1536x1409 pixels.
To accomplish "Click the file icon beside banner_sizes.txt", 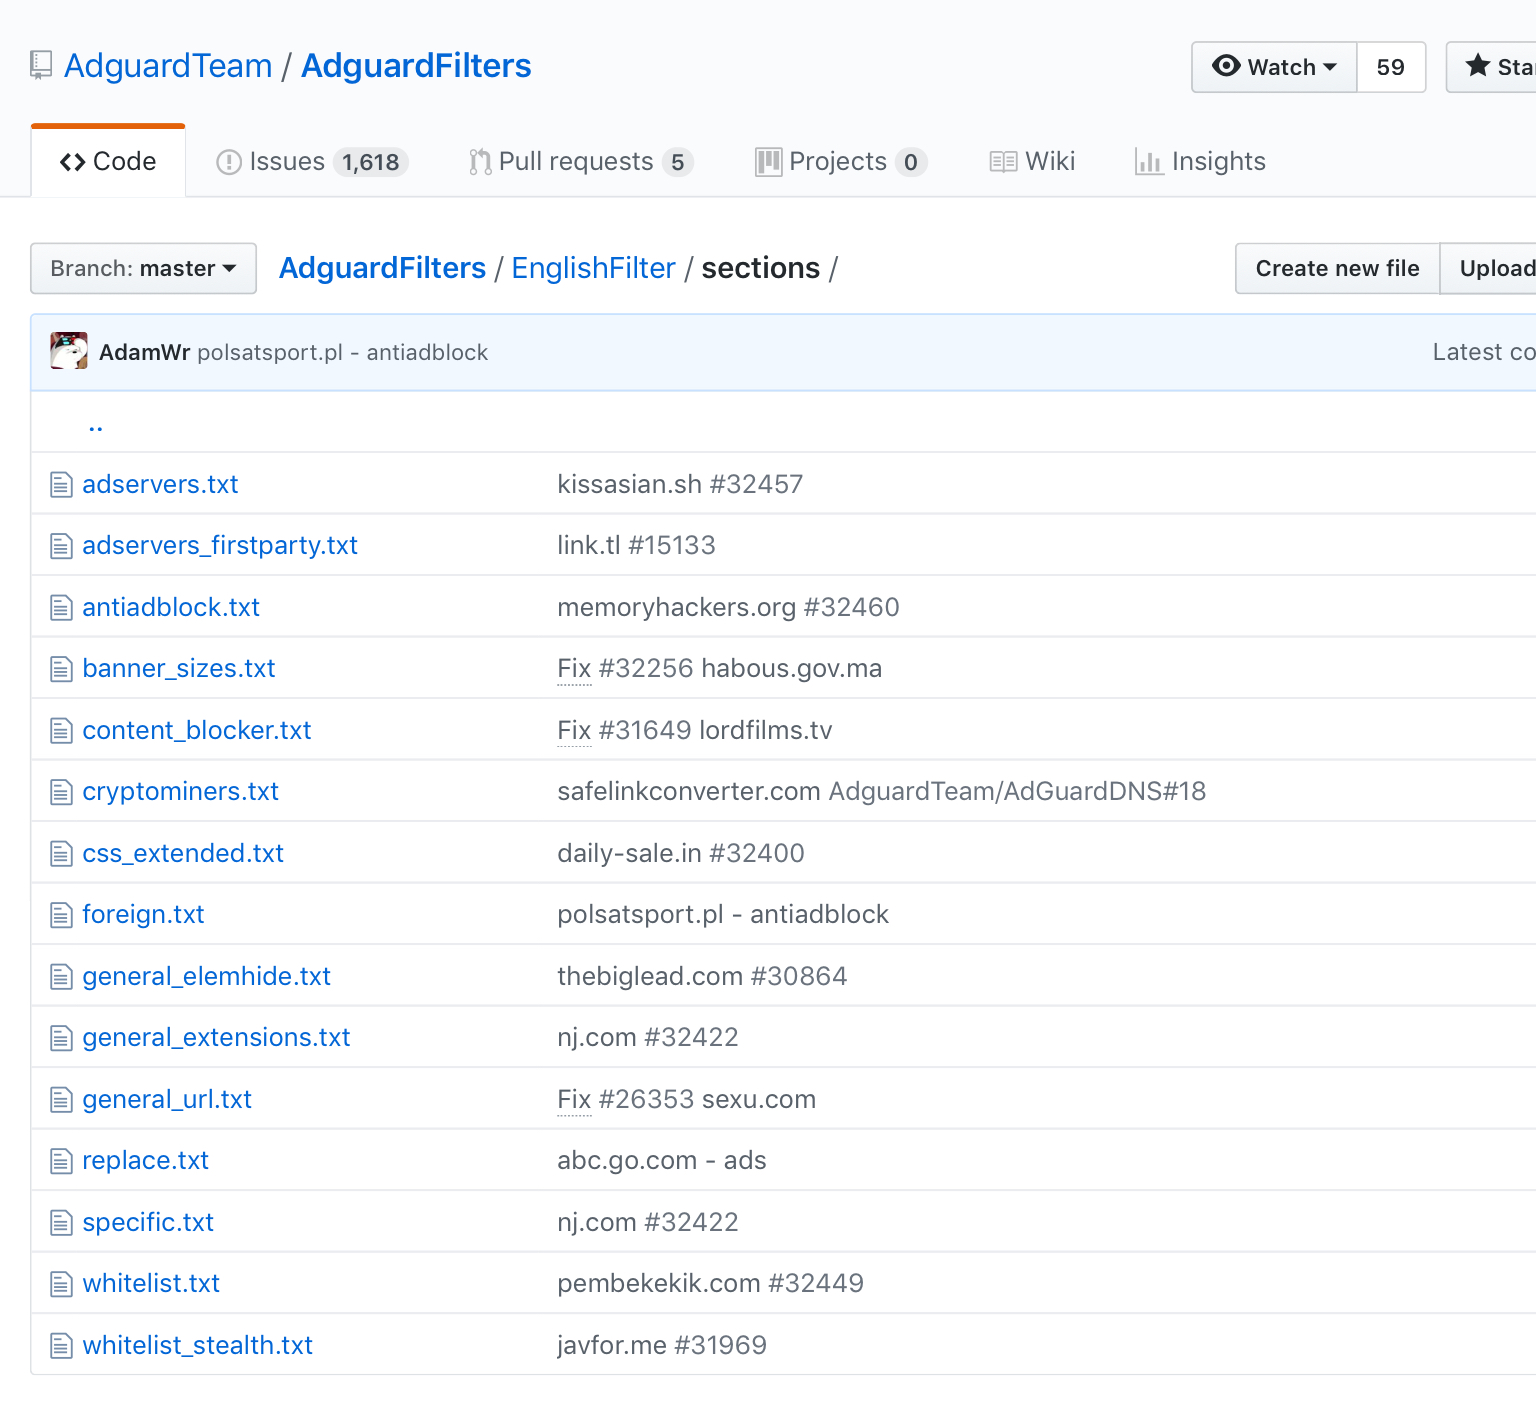I will [x=62, y=669].
